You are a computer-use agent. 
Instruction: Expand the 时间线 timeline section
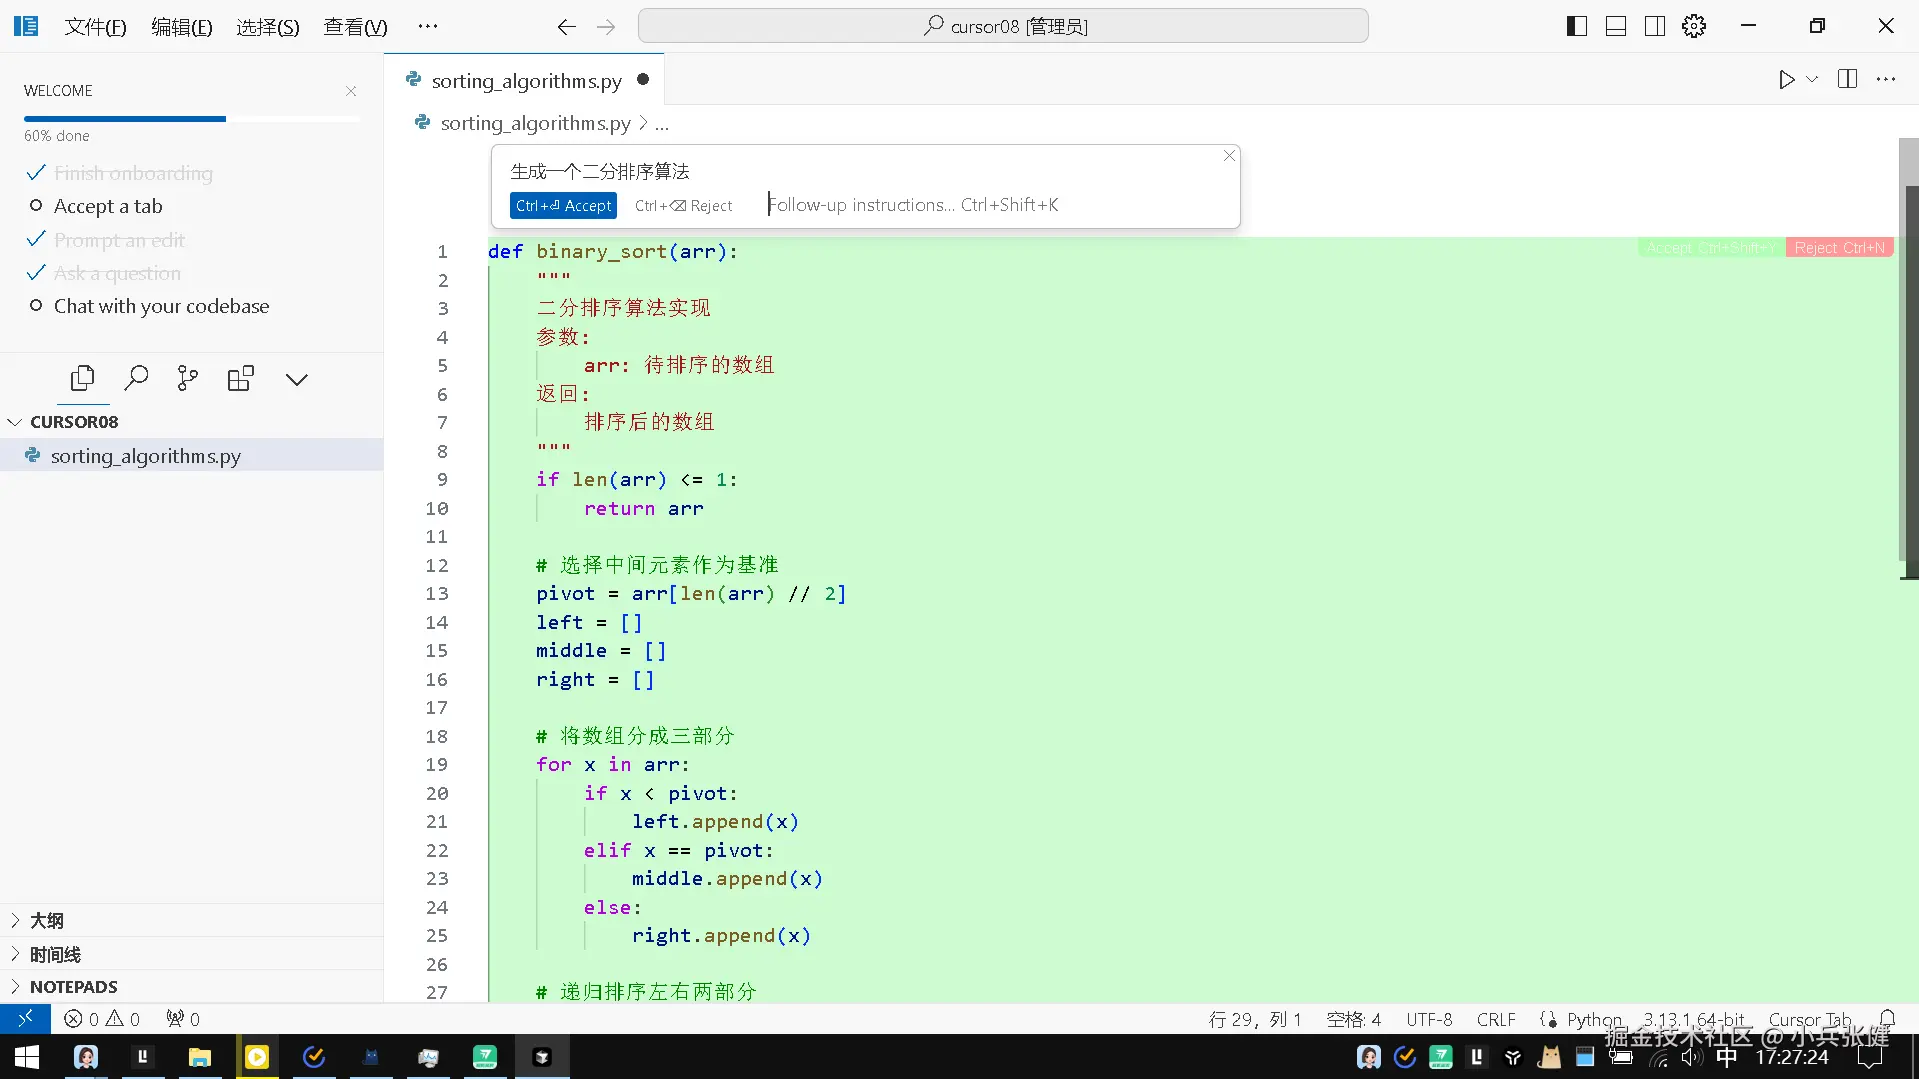point(192,954)
